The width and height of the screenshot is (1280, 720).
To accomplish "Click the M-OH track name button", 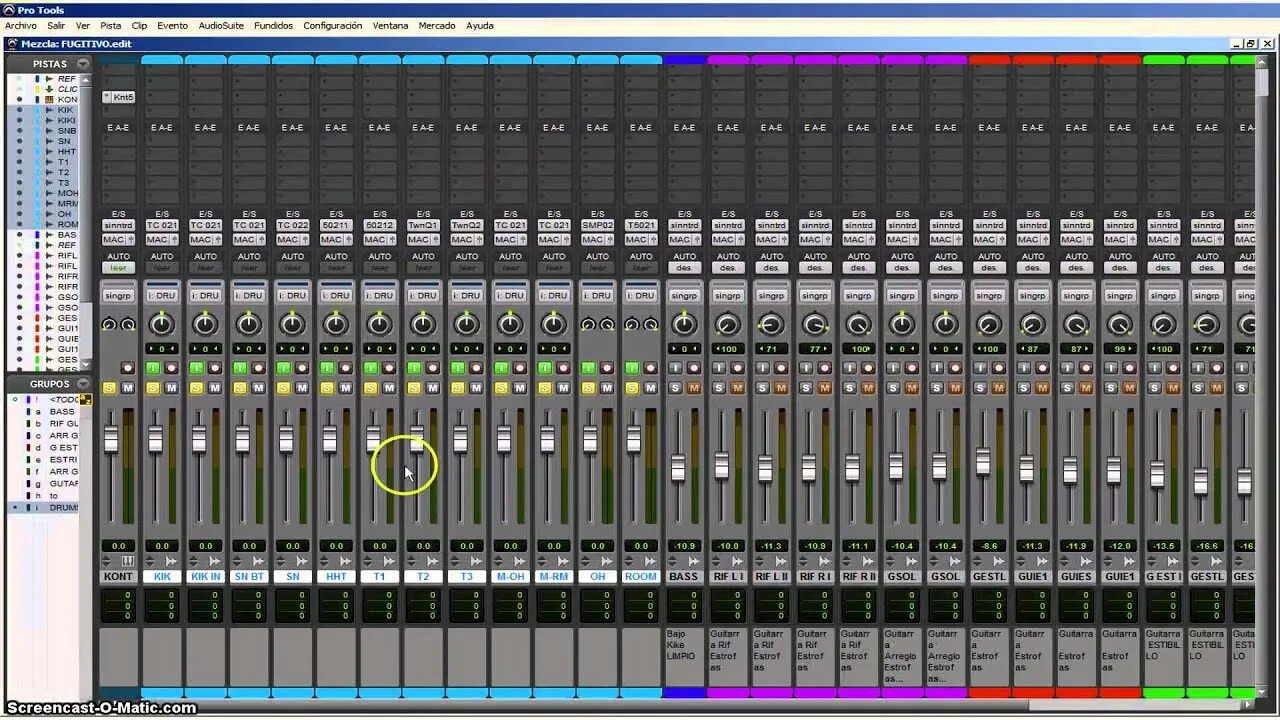I will tap(510, 577).
